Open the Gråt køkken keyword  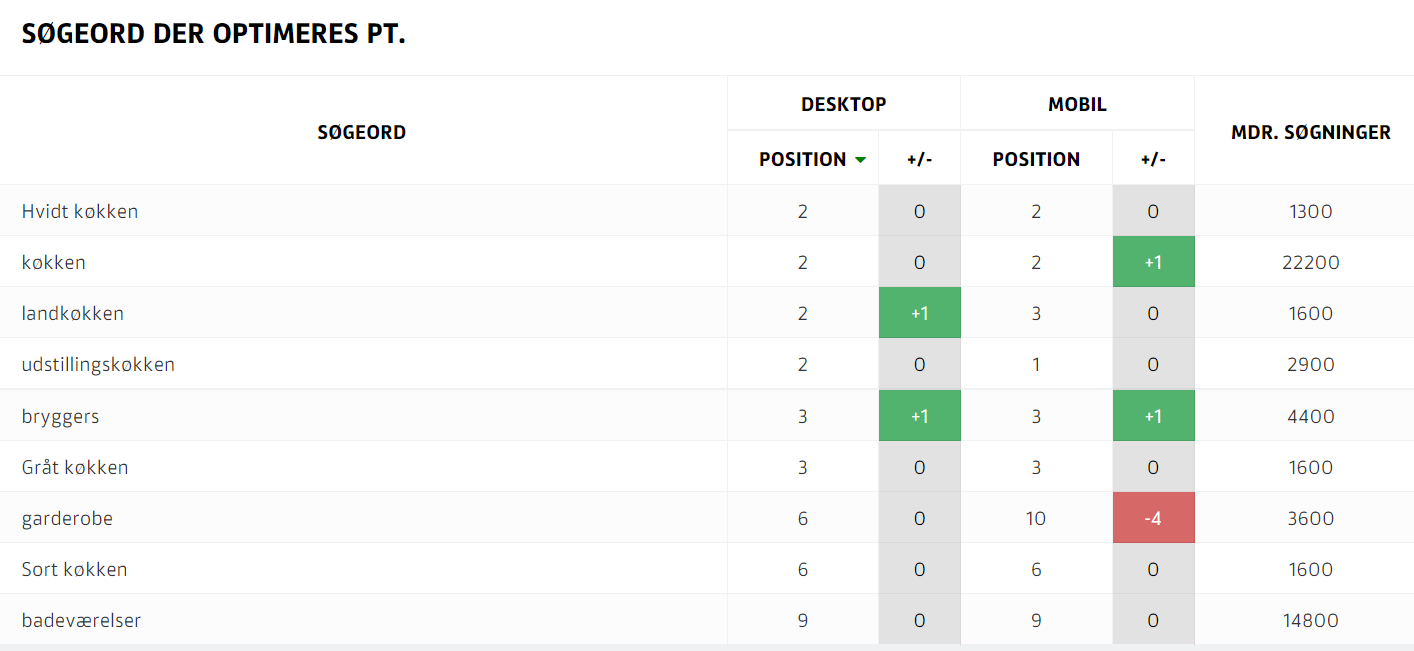(x=75, y=467)
